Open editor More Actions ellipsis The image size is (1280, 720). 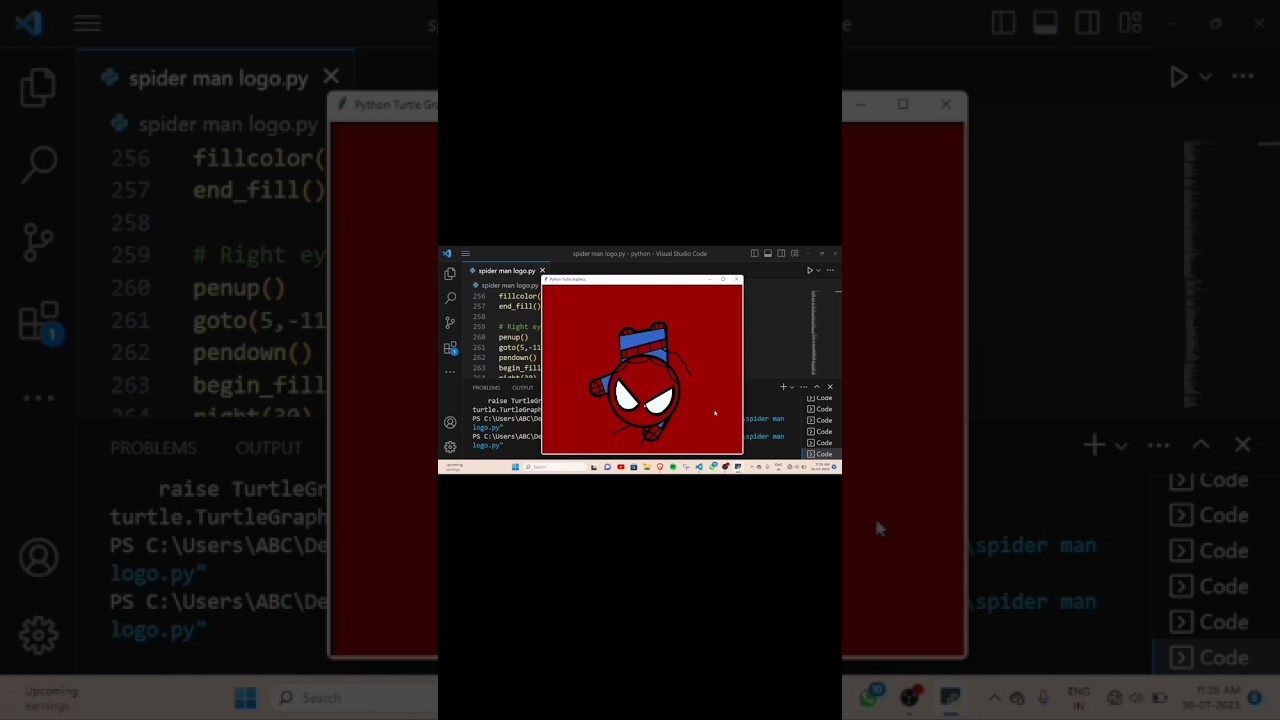(x=830, y=270)
